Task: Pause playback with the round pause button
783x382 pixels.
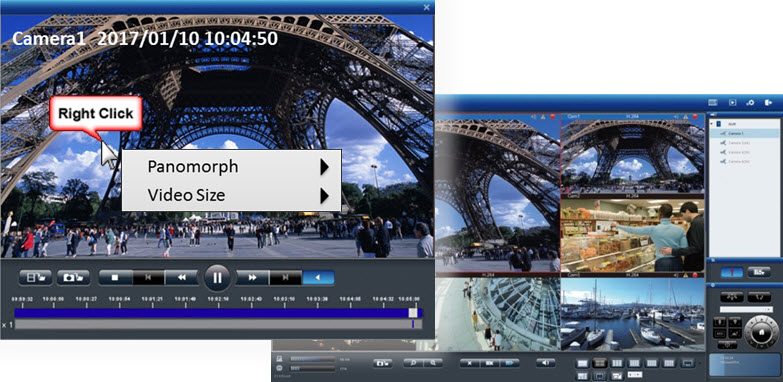Action: (217, 278)
